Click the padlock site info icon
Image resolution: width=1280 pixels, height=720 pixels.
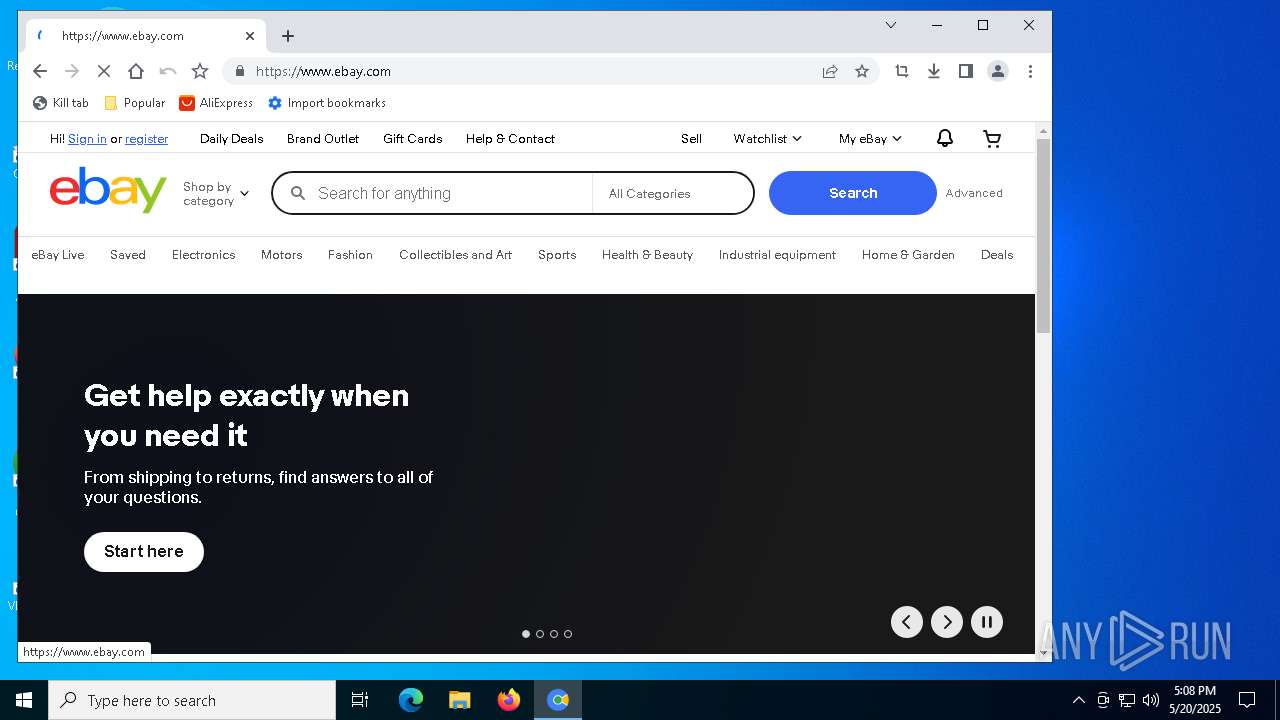coord(239,71)
